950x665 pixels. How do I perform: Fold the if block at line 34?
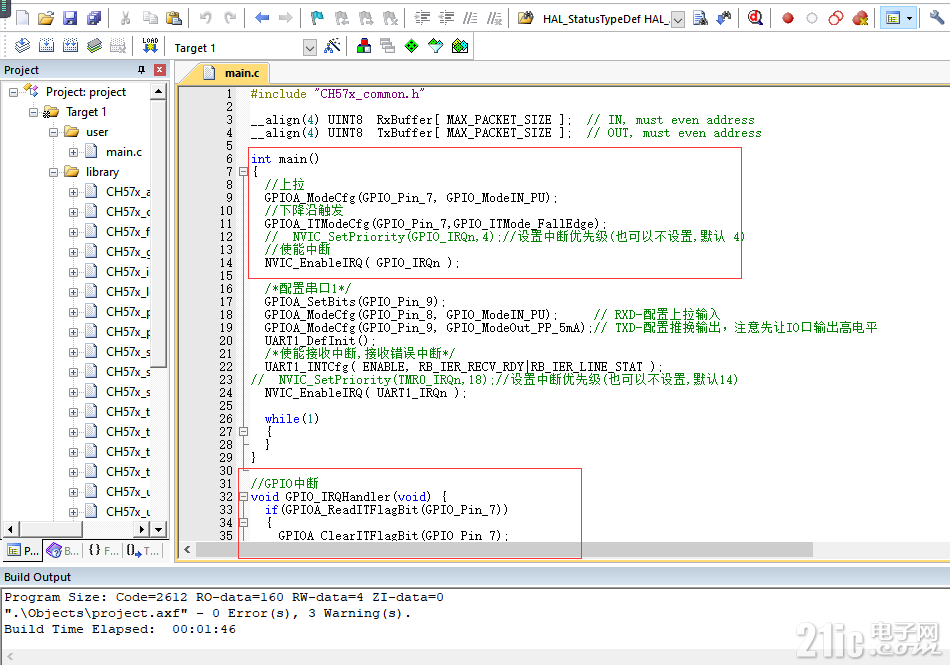pos(244,523)
